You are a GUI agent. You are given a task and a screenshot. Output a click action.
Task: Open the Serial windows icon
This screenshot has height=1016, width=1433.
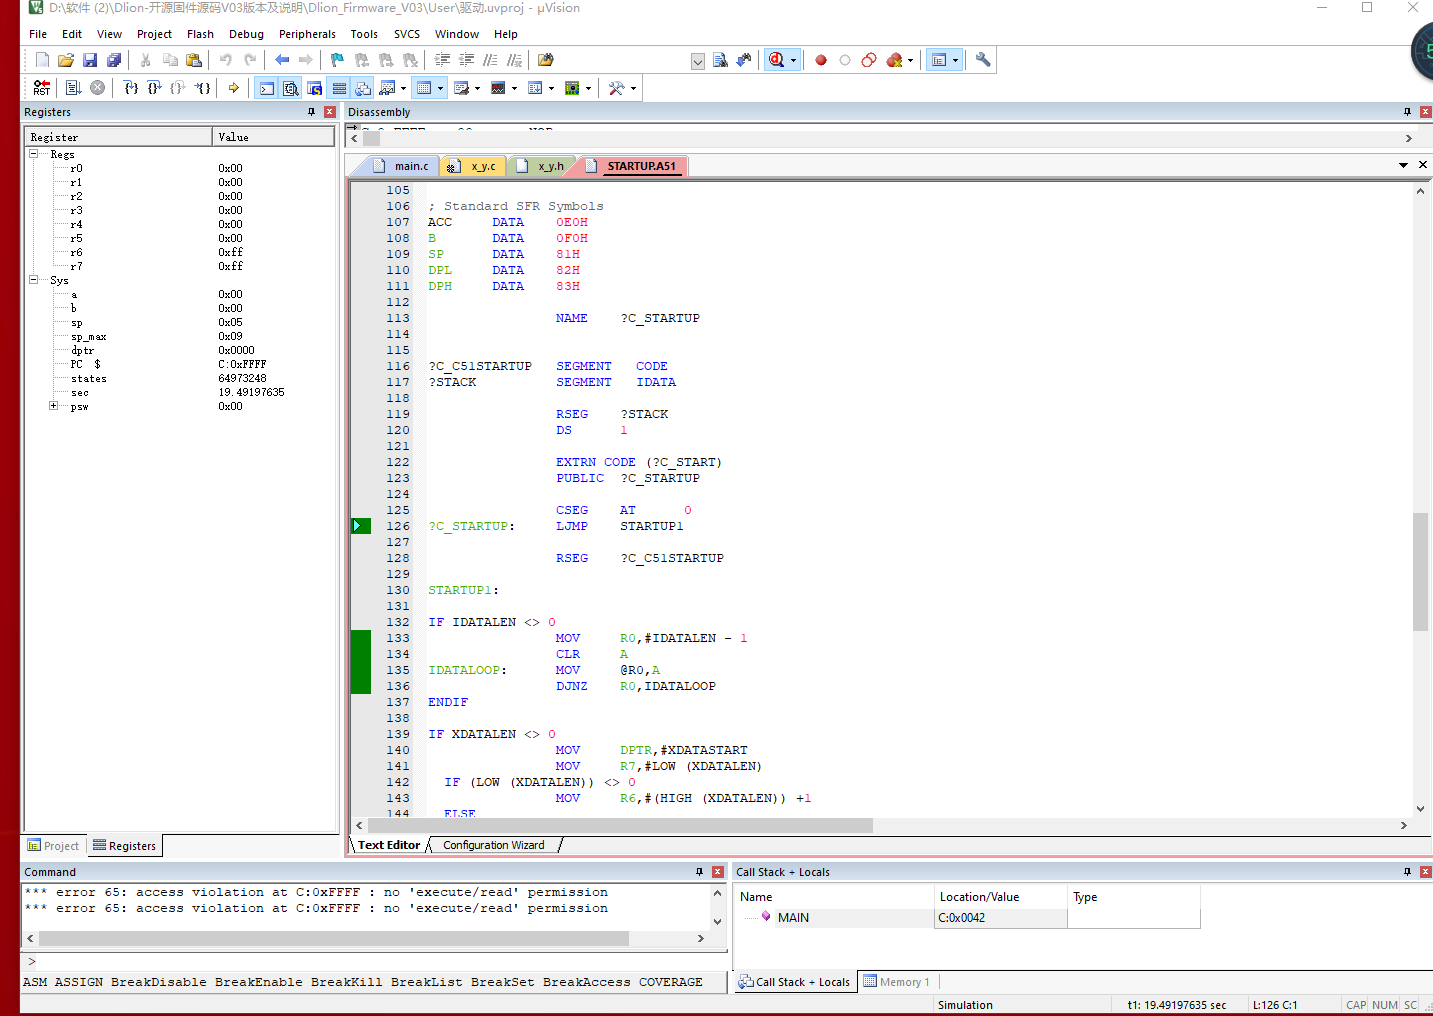click(461, 88)
